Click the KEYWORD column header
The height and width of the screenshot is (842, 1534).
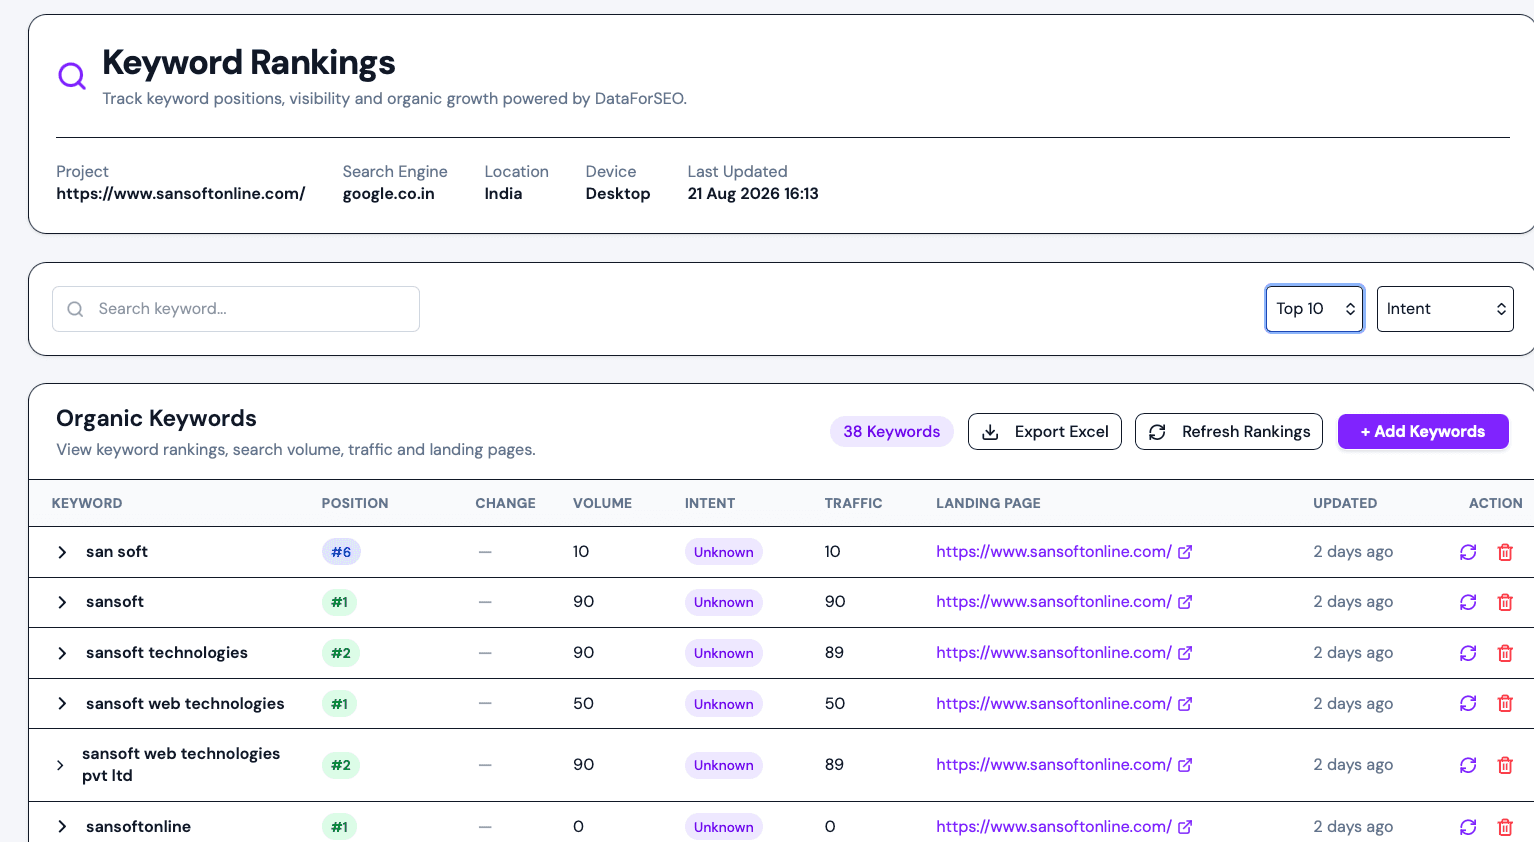[87, 503]
